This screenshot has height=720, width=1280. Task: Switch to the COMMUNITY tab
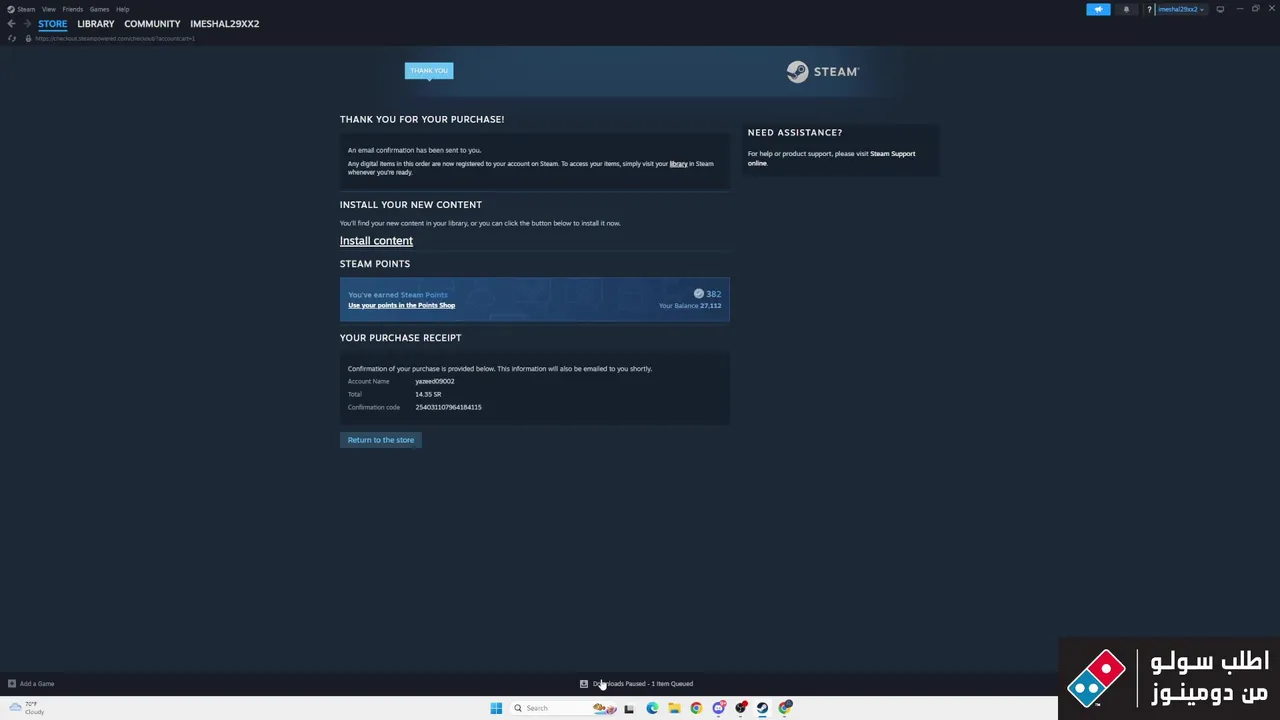[x=152, y=24]
